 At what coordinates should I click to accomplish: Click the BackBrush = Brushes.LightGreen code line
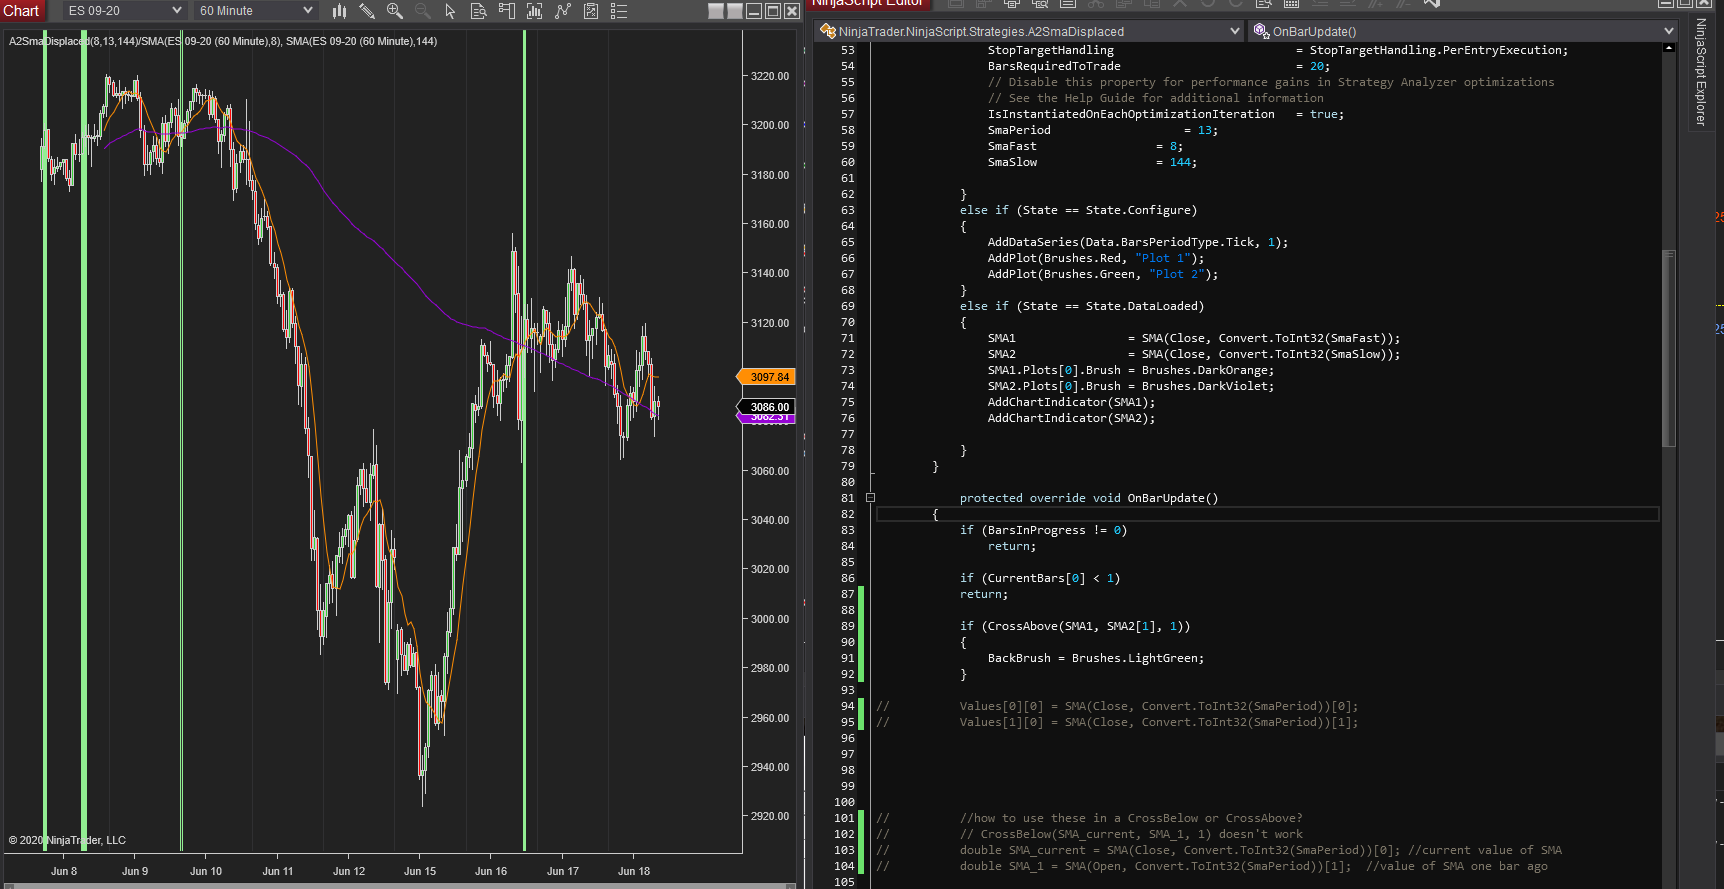1096,658
